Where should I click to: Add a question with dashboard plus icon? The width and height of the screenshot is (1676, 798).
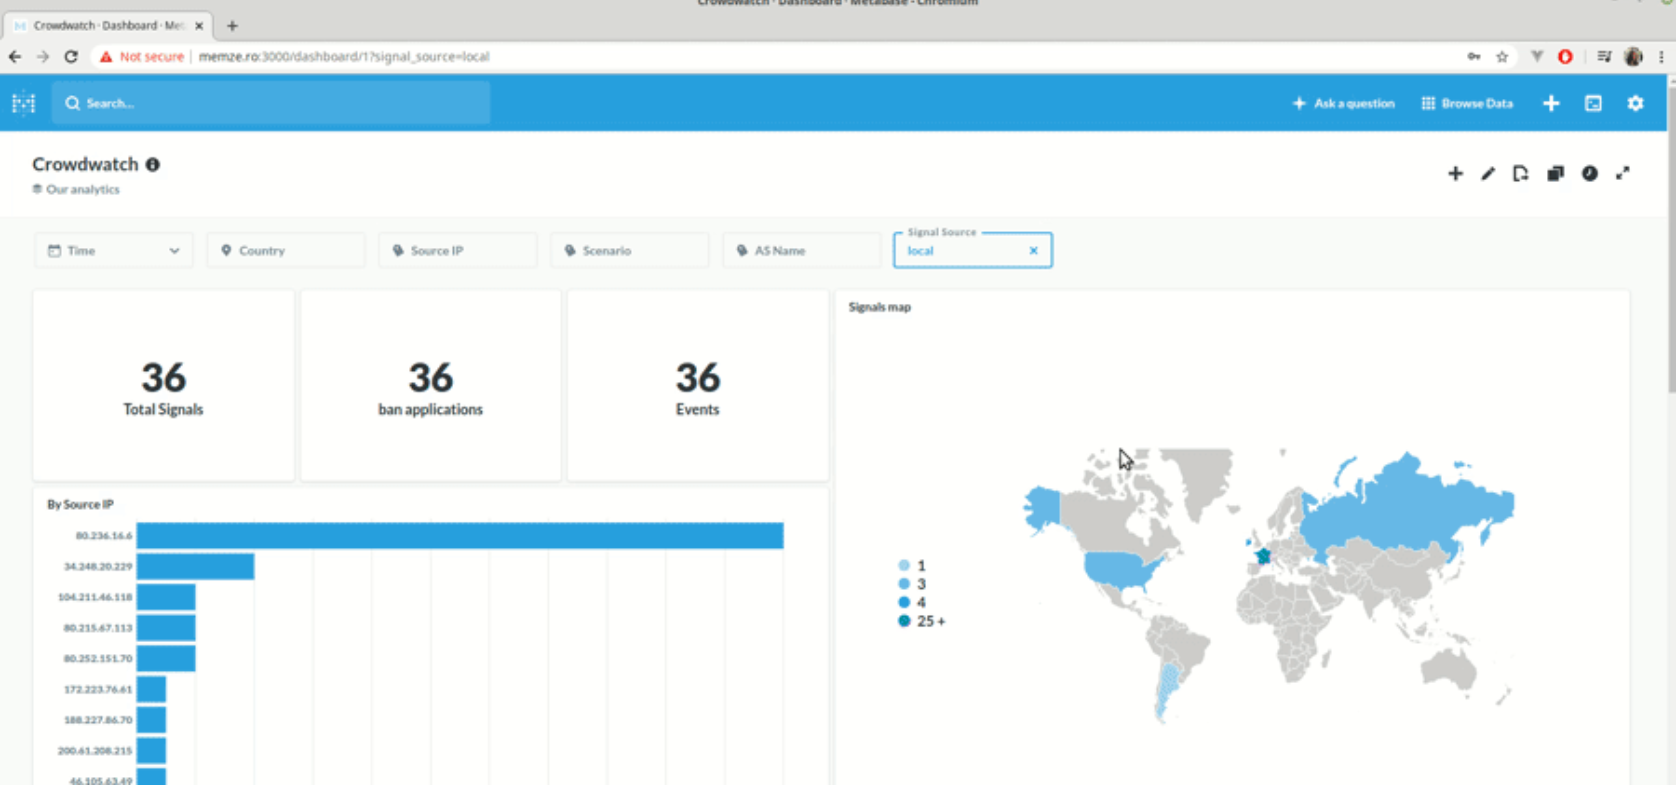pyautogui.click(x=1455, y=174)
